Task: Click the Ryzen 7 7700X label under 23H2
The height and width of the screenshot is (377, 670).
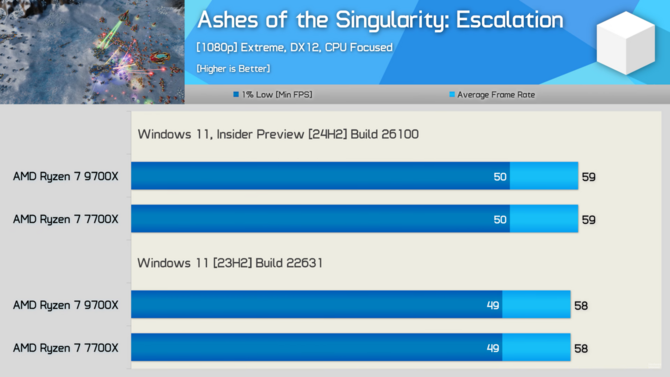Action: point(65,348)
